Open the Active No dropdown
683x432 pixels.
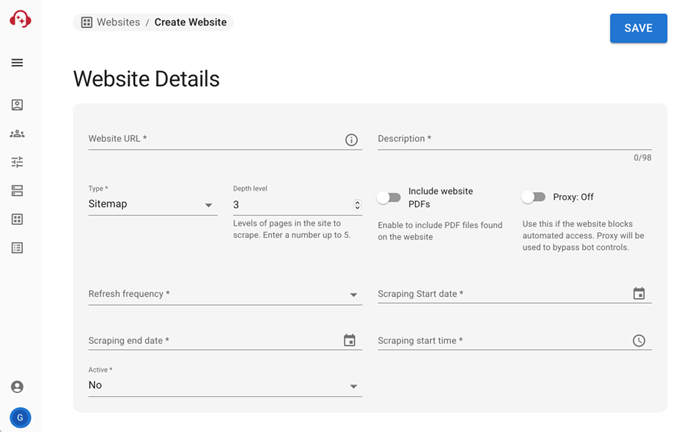[225, 385]
